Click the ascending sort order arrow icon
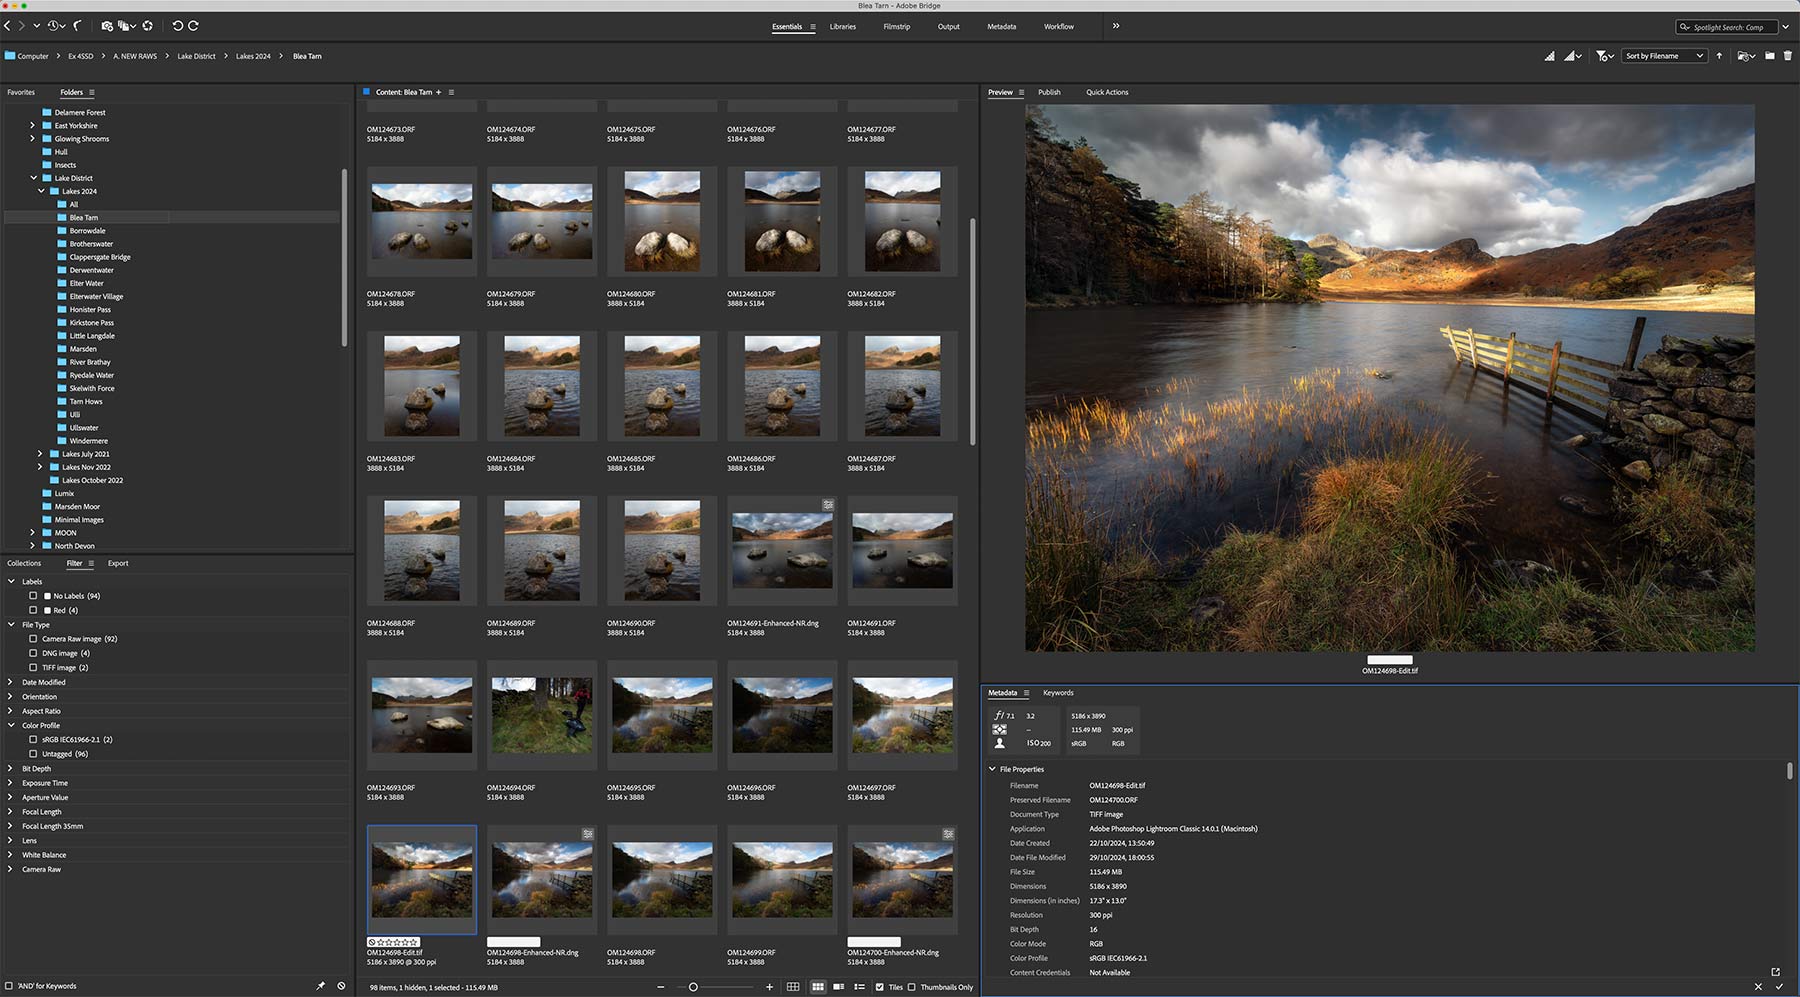Image resolution: width=1800 pixels, height=997 pixels. pos(1719,56)
